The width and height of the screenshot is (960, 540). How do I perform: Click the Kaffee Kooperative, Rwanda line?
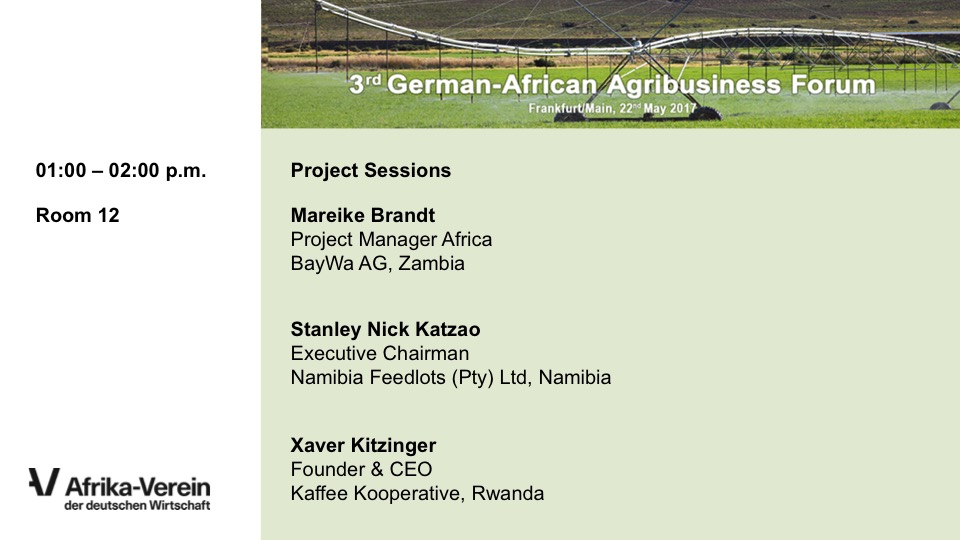(x=417, y=493)
